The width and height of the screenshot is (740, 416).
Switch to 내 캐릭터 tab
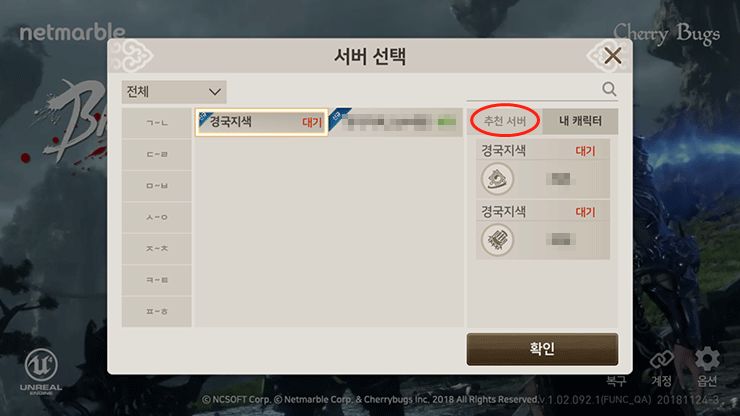pos(580,121)
